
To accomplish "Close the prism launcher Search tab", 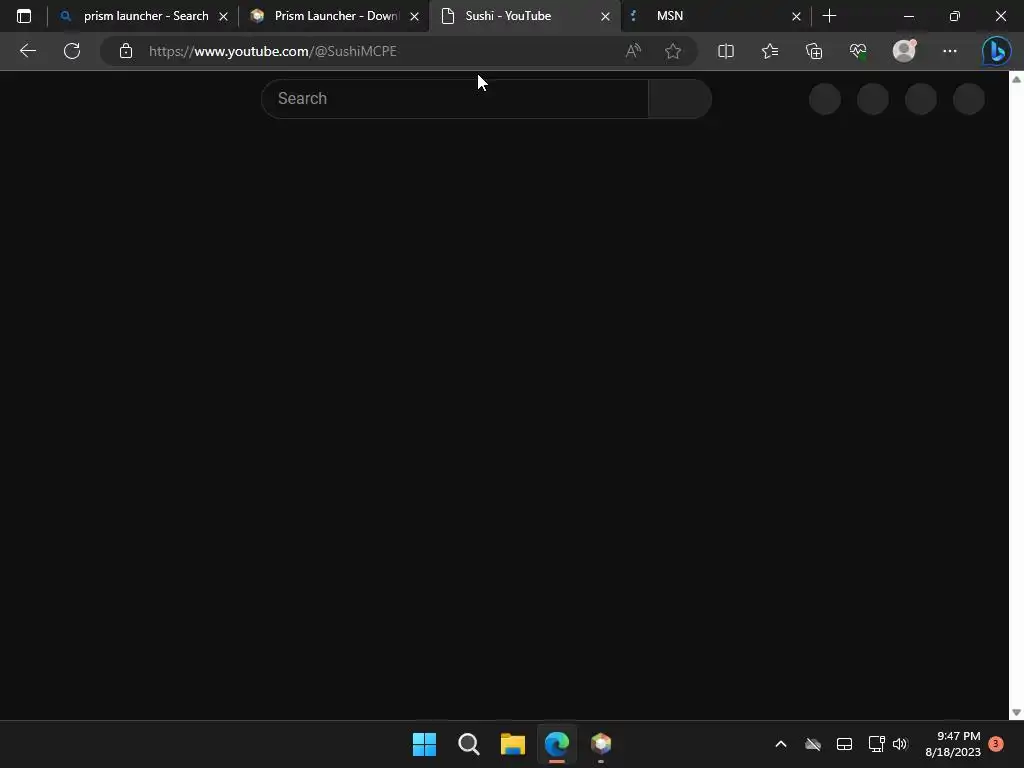I will (223, 16).
